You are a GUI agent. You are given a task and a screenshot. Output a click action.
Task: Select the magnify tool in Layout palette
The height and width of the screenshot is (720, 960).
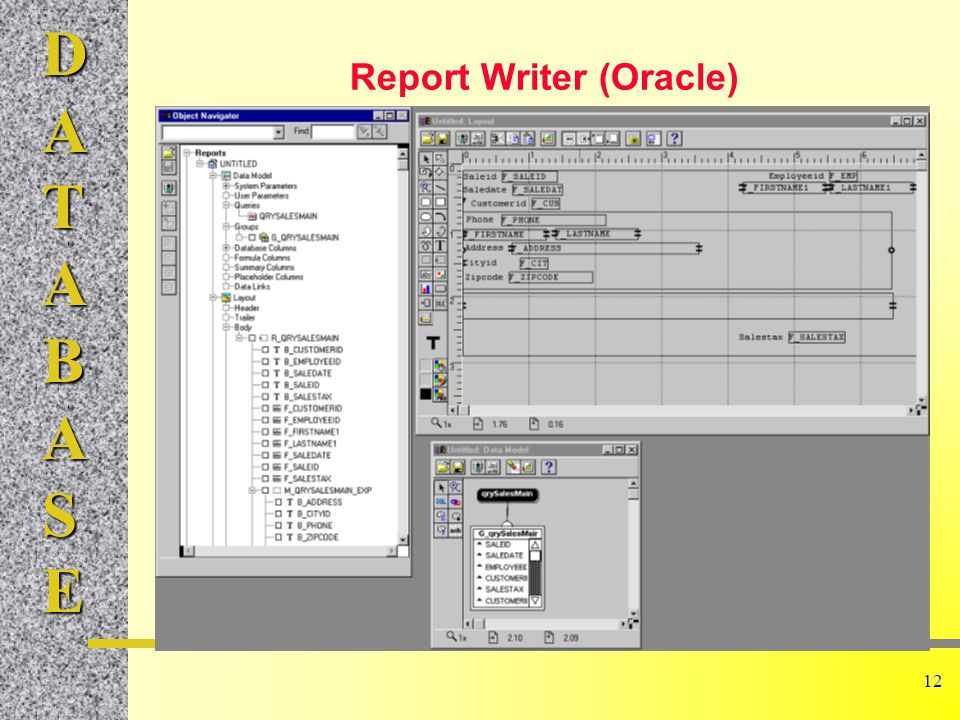click(x=426, y=187)
